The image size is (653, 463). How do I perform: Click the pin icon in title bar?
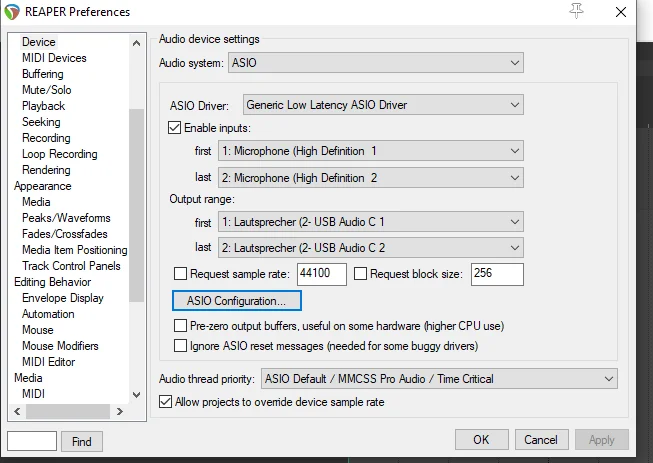coord(576,11)
